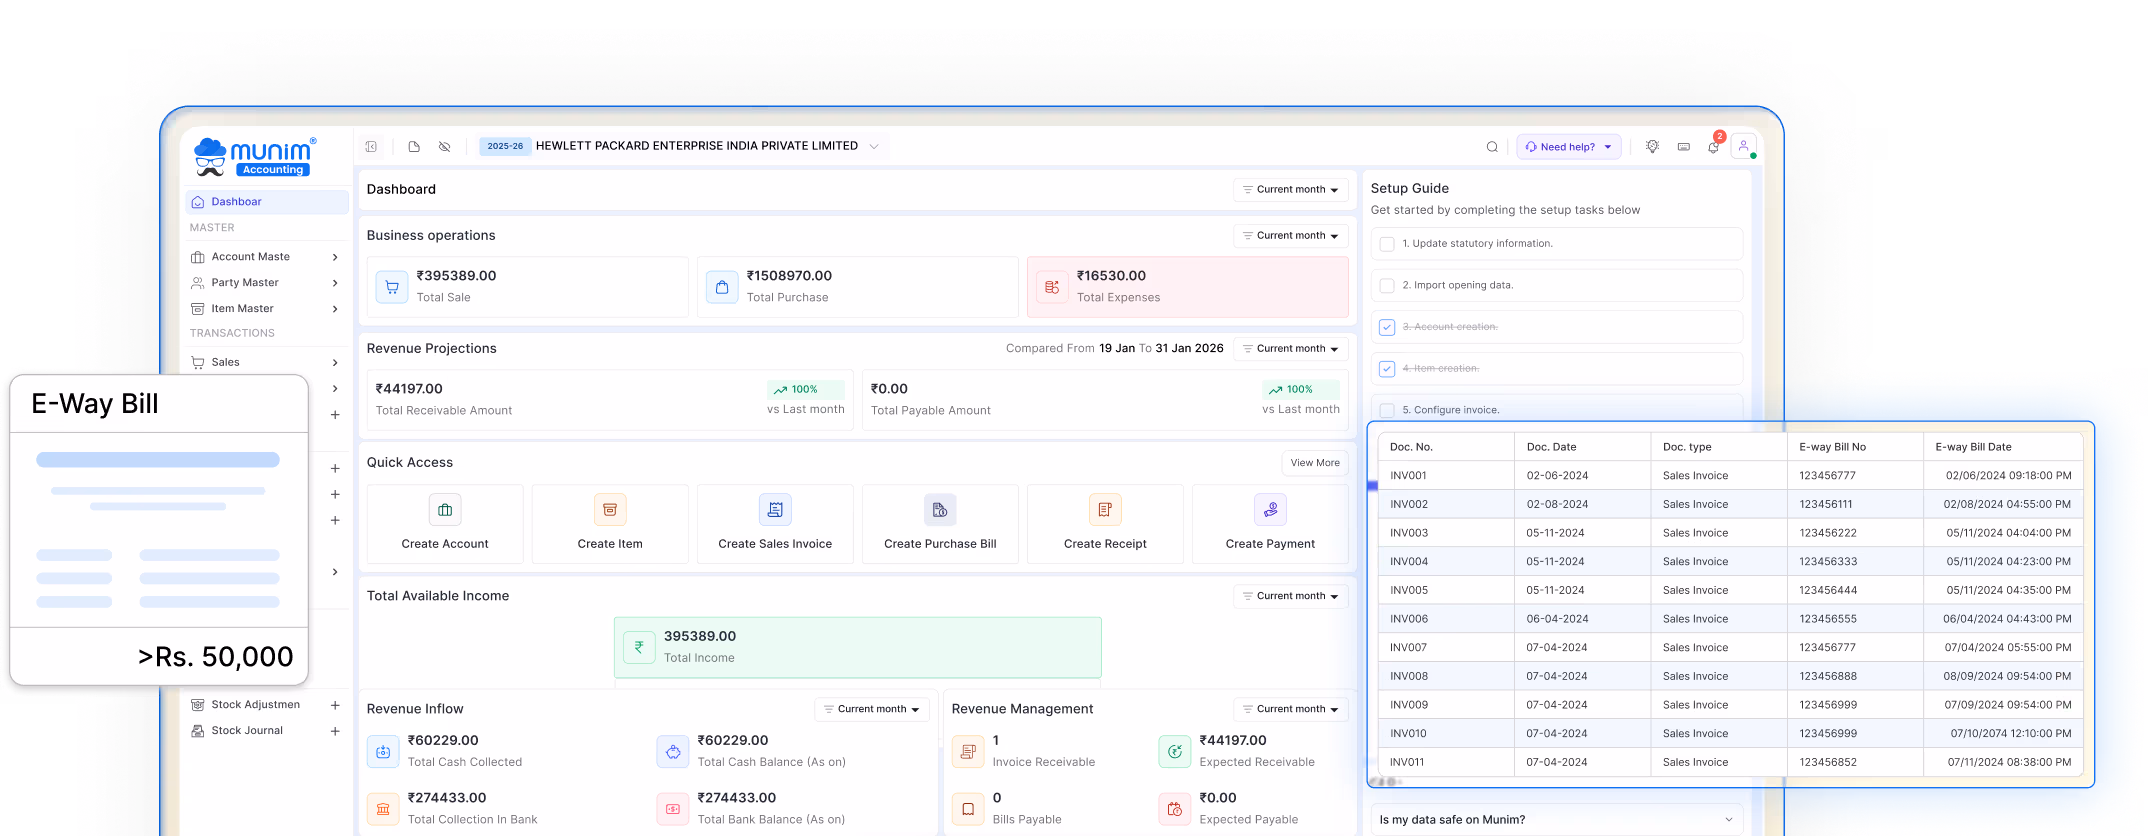Click the Create Sales Invoice icon
Screen dimensions: 2148x836
click(x=775, y=510)
